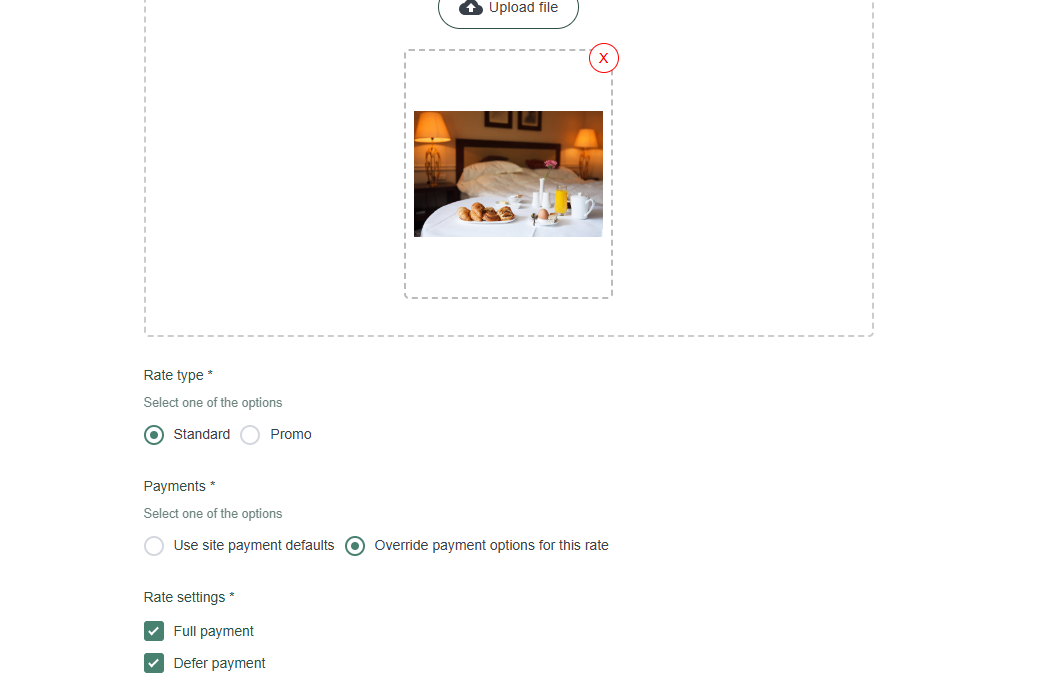Choose the Promo rate type radio
The image size is (1042, 692).
point(250,435)
